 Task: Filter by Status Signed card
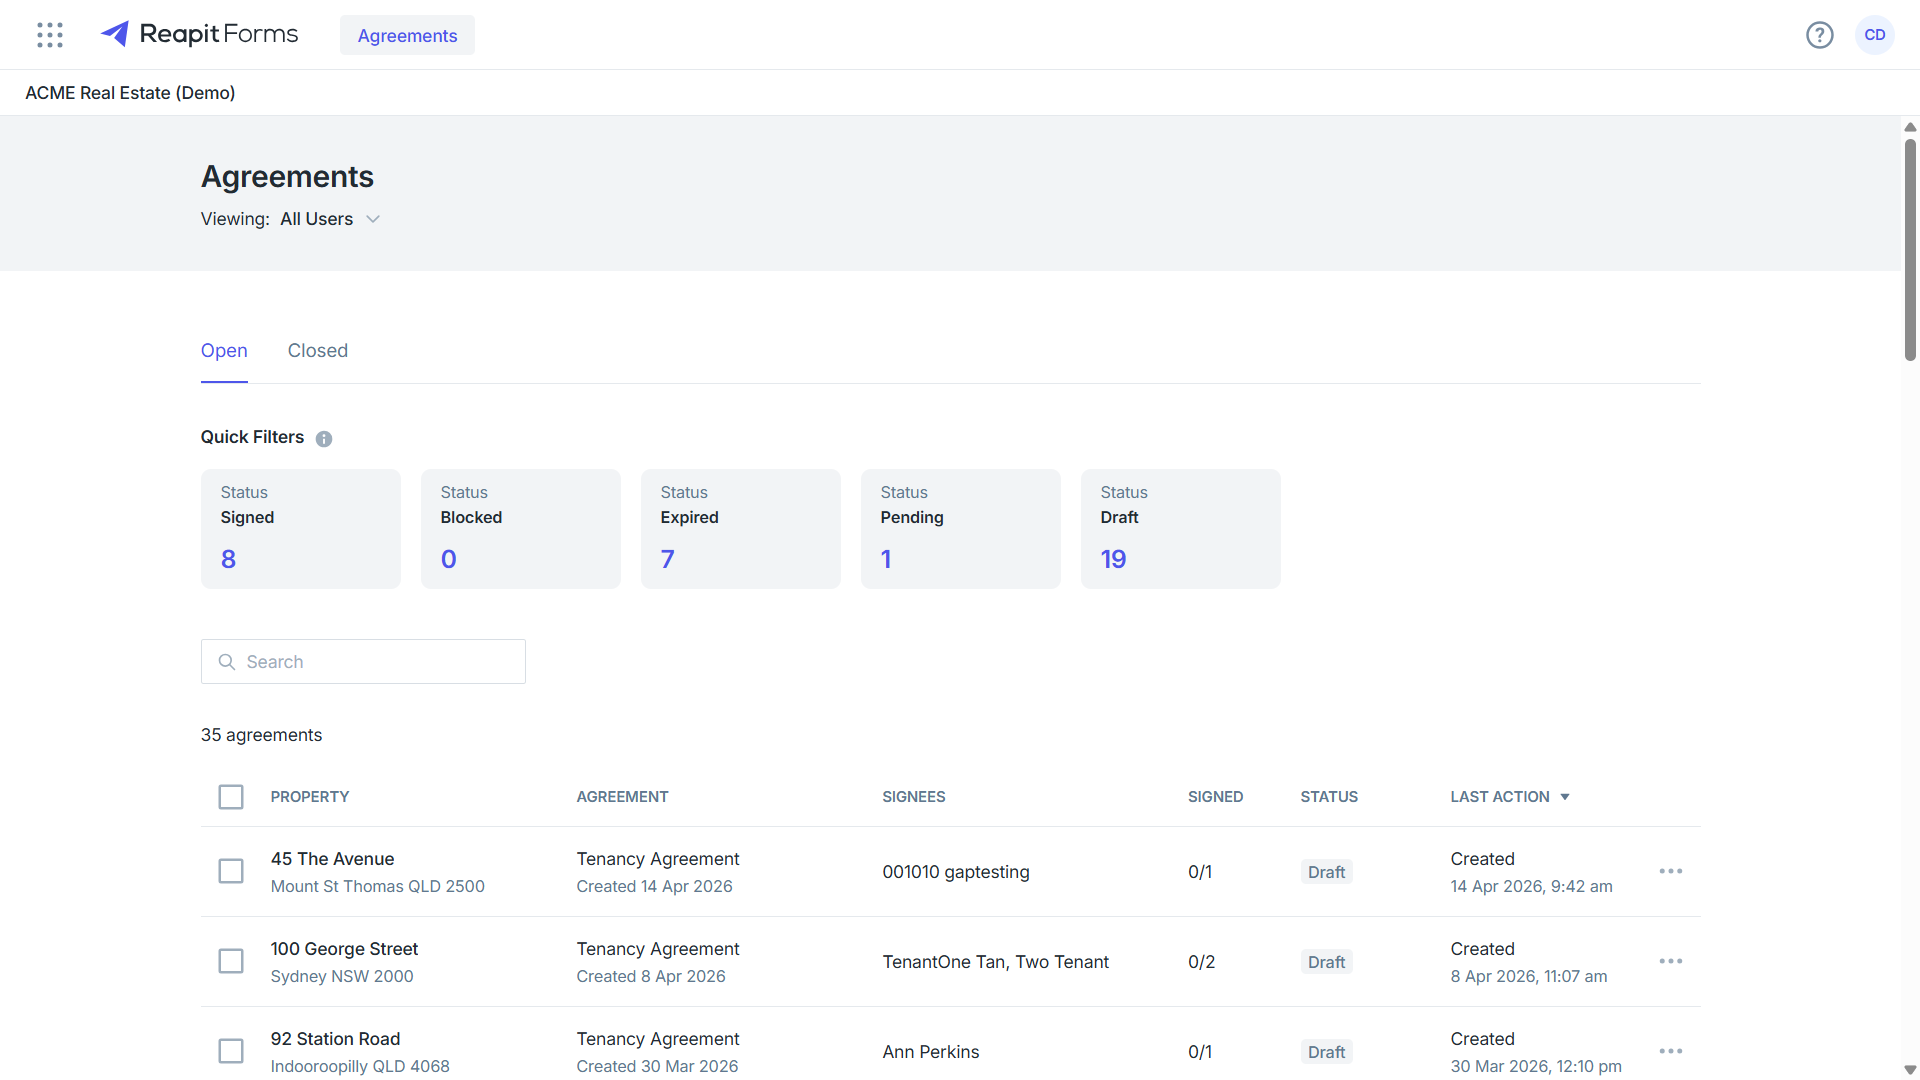(x=301, y=529)
